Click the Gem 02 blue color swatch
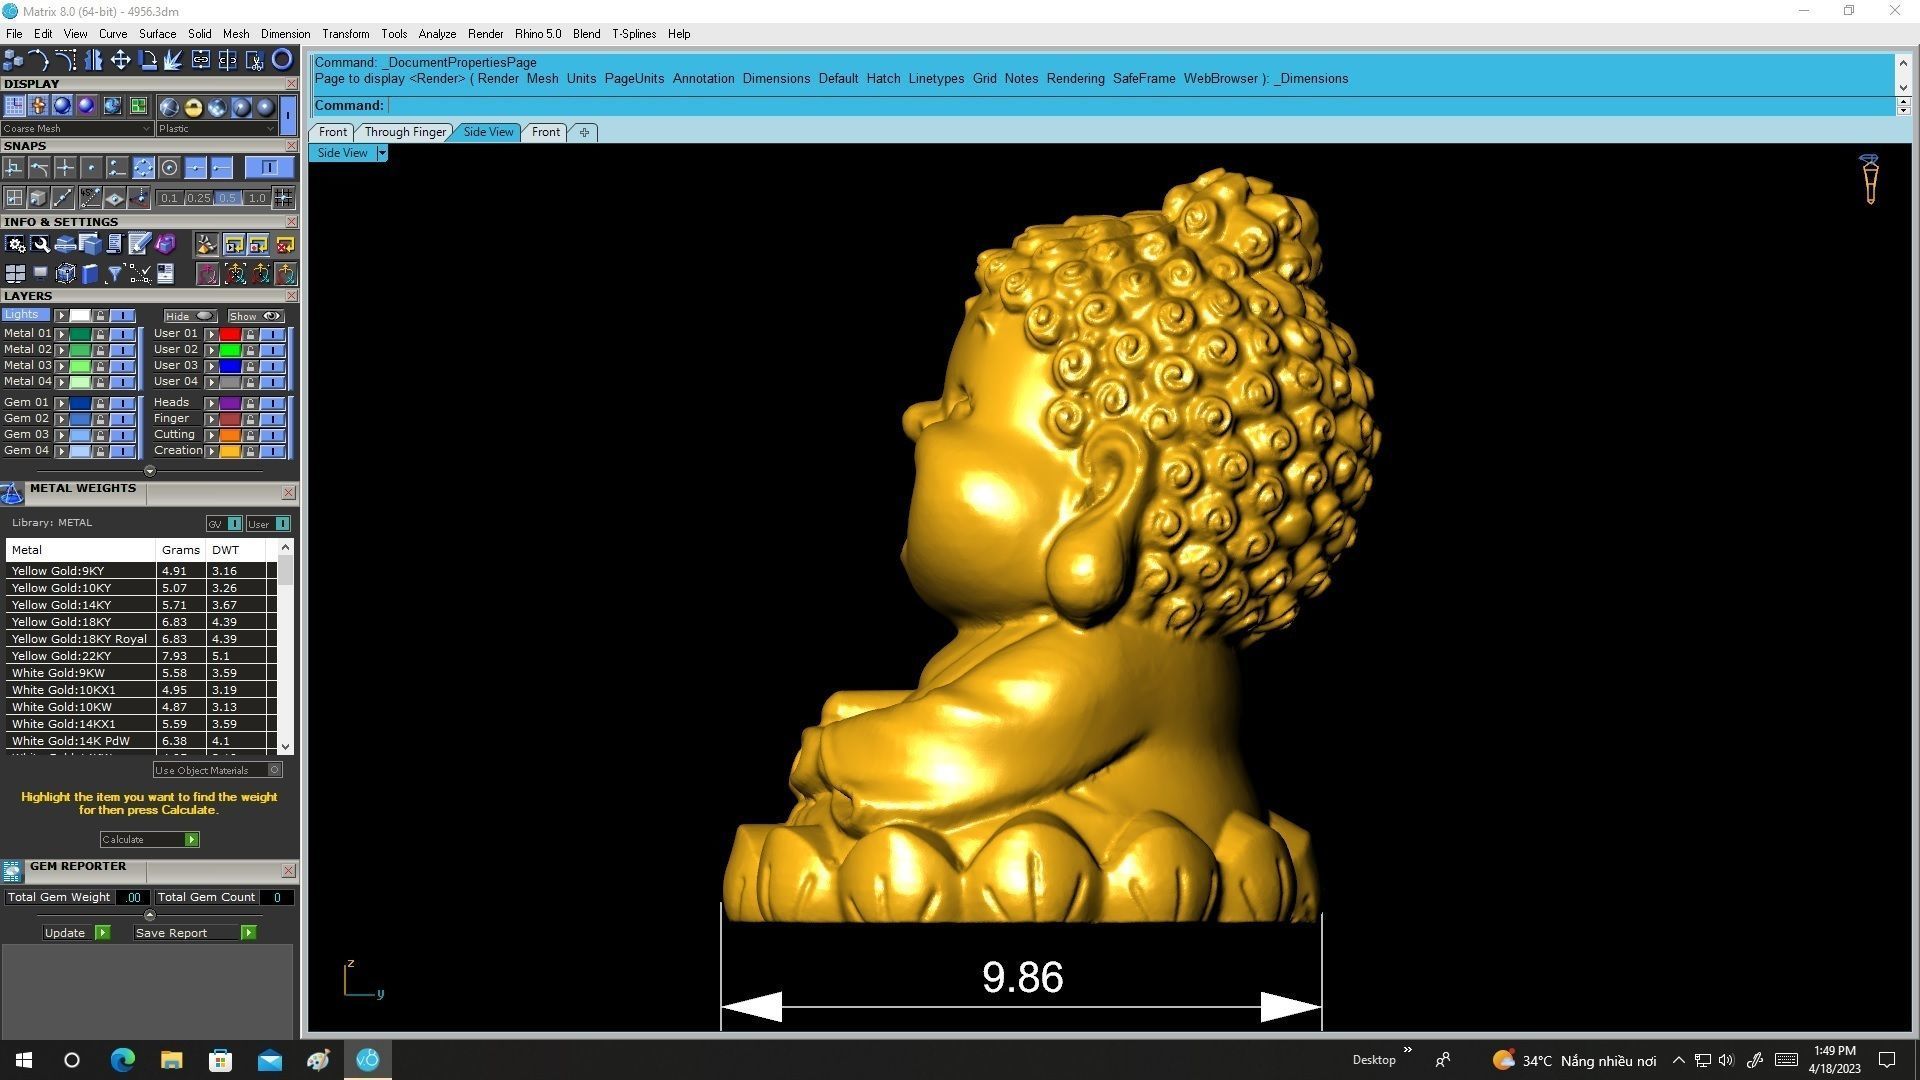 tap(80, 419)
